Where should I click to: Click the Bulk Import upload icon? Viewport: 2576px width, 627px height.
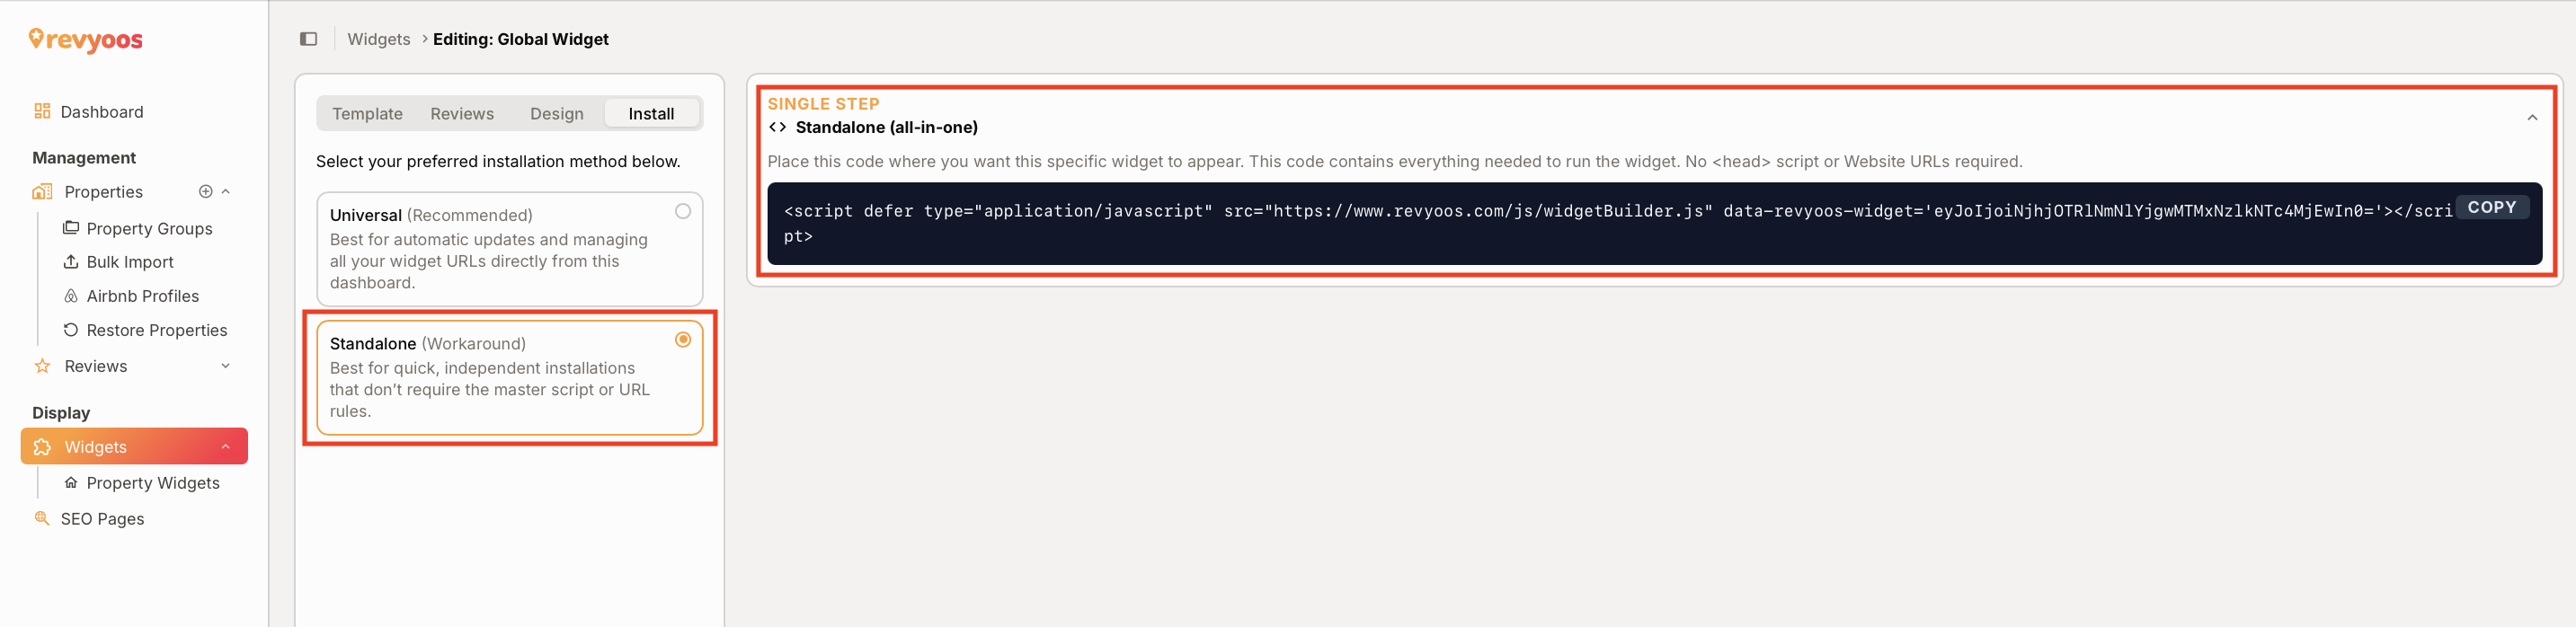[71, 261]
